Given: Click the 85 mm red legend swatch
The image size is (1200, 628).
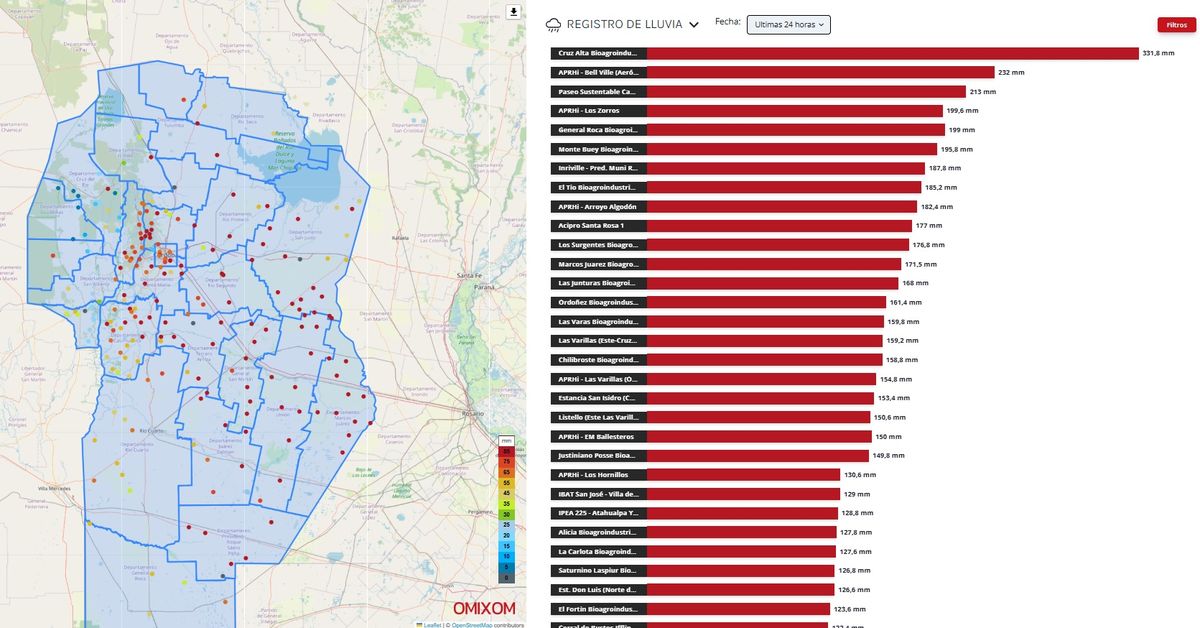Looking at the screenshot, I should tap(507, 452).
